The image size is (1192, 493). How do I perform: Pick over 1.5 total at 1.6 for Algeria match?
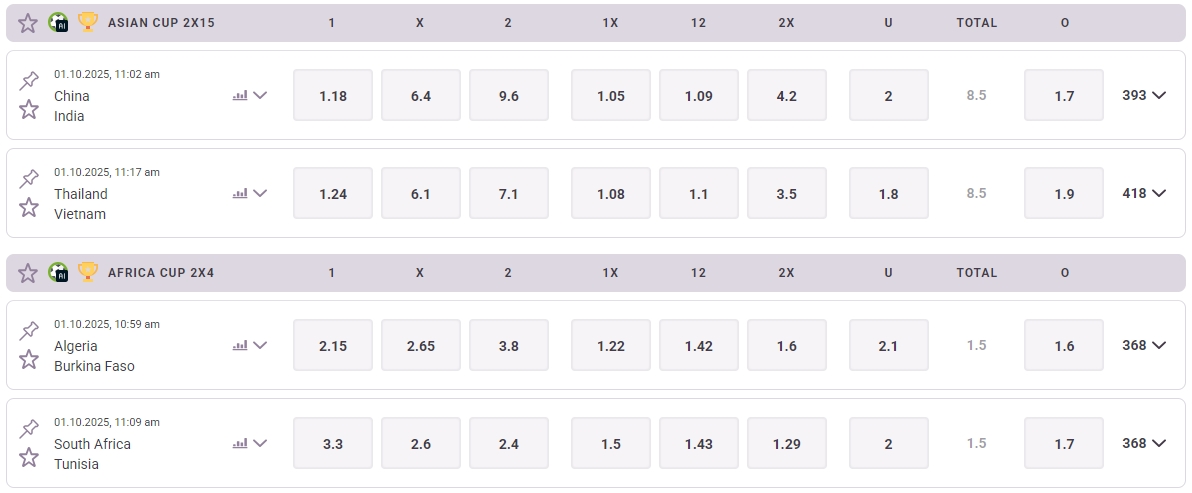(x=1064, y=346)
